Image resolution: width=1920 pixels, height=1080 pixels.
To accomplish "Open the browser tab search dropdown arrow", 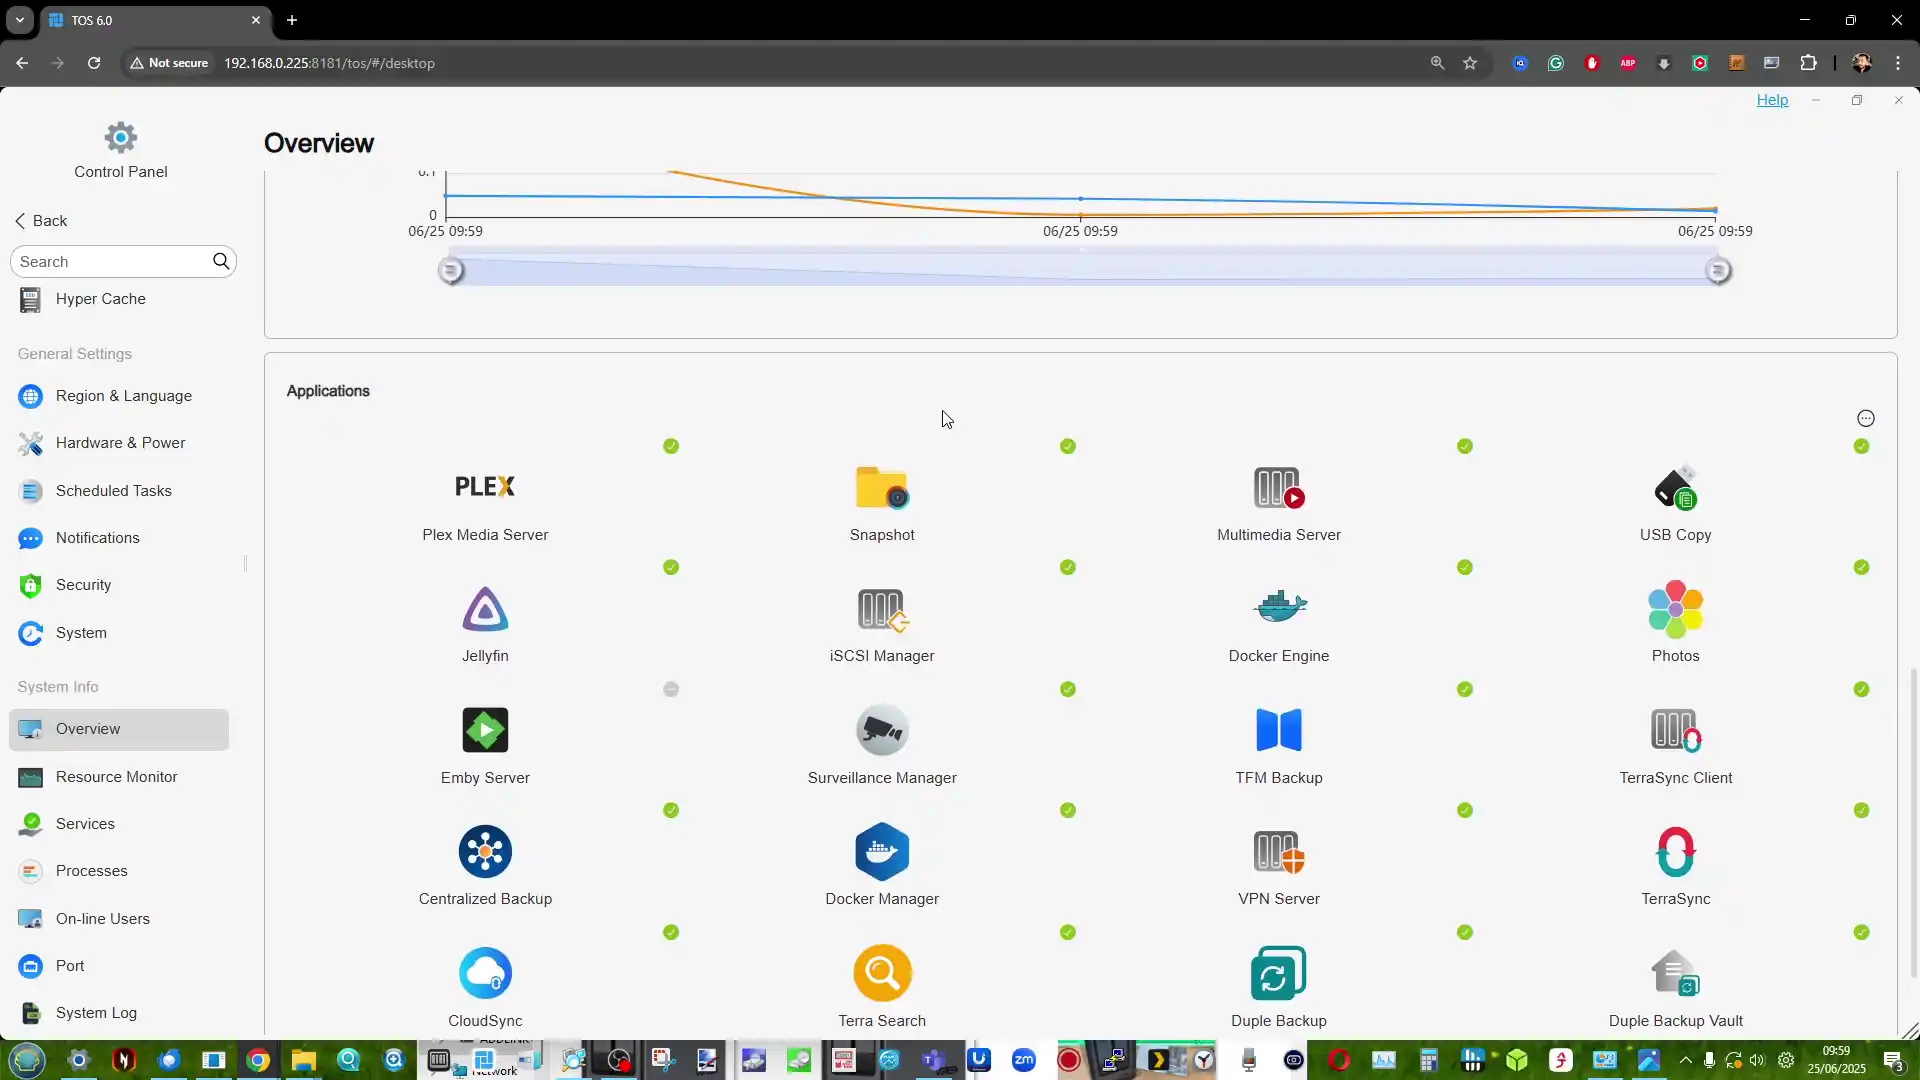I will (x=19, y=20).
